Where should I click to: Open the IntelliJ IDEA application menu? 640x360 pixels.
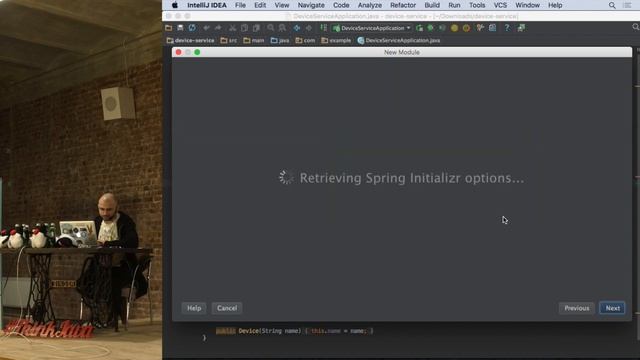[x=207, y=5]
